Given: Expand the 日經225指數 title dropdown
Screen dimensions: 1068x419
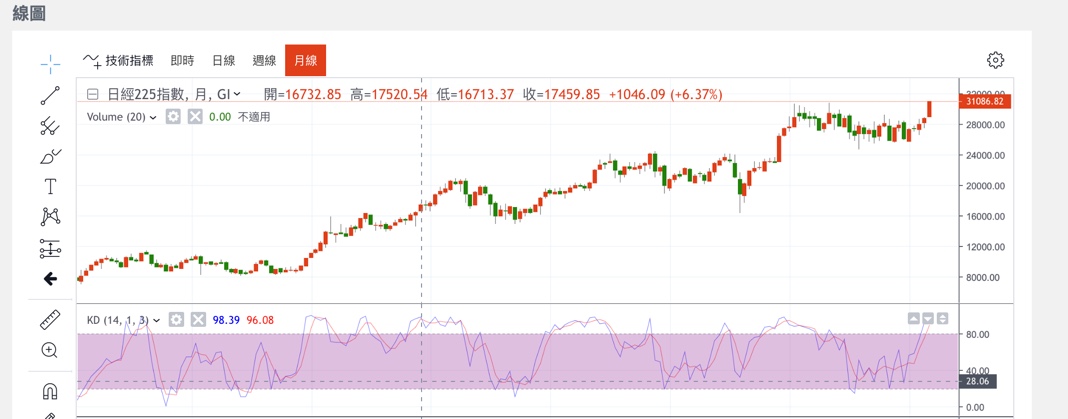Looking at the screenshot, I should point(237,95).
